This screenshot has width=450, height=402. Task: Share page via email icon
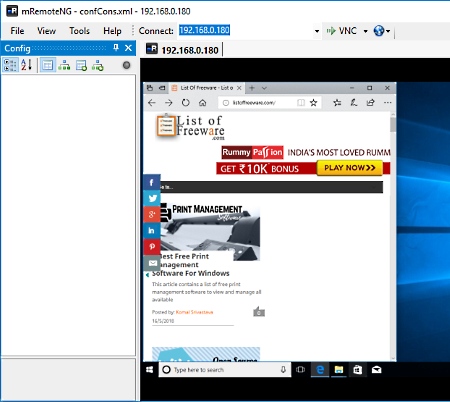(152, 263)
